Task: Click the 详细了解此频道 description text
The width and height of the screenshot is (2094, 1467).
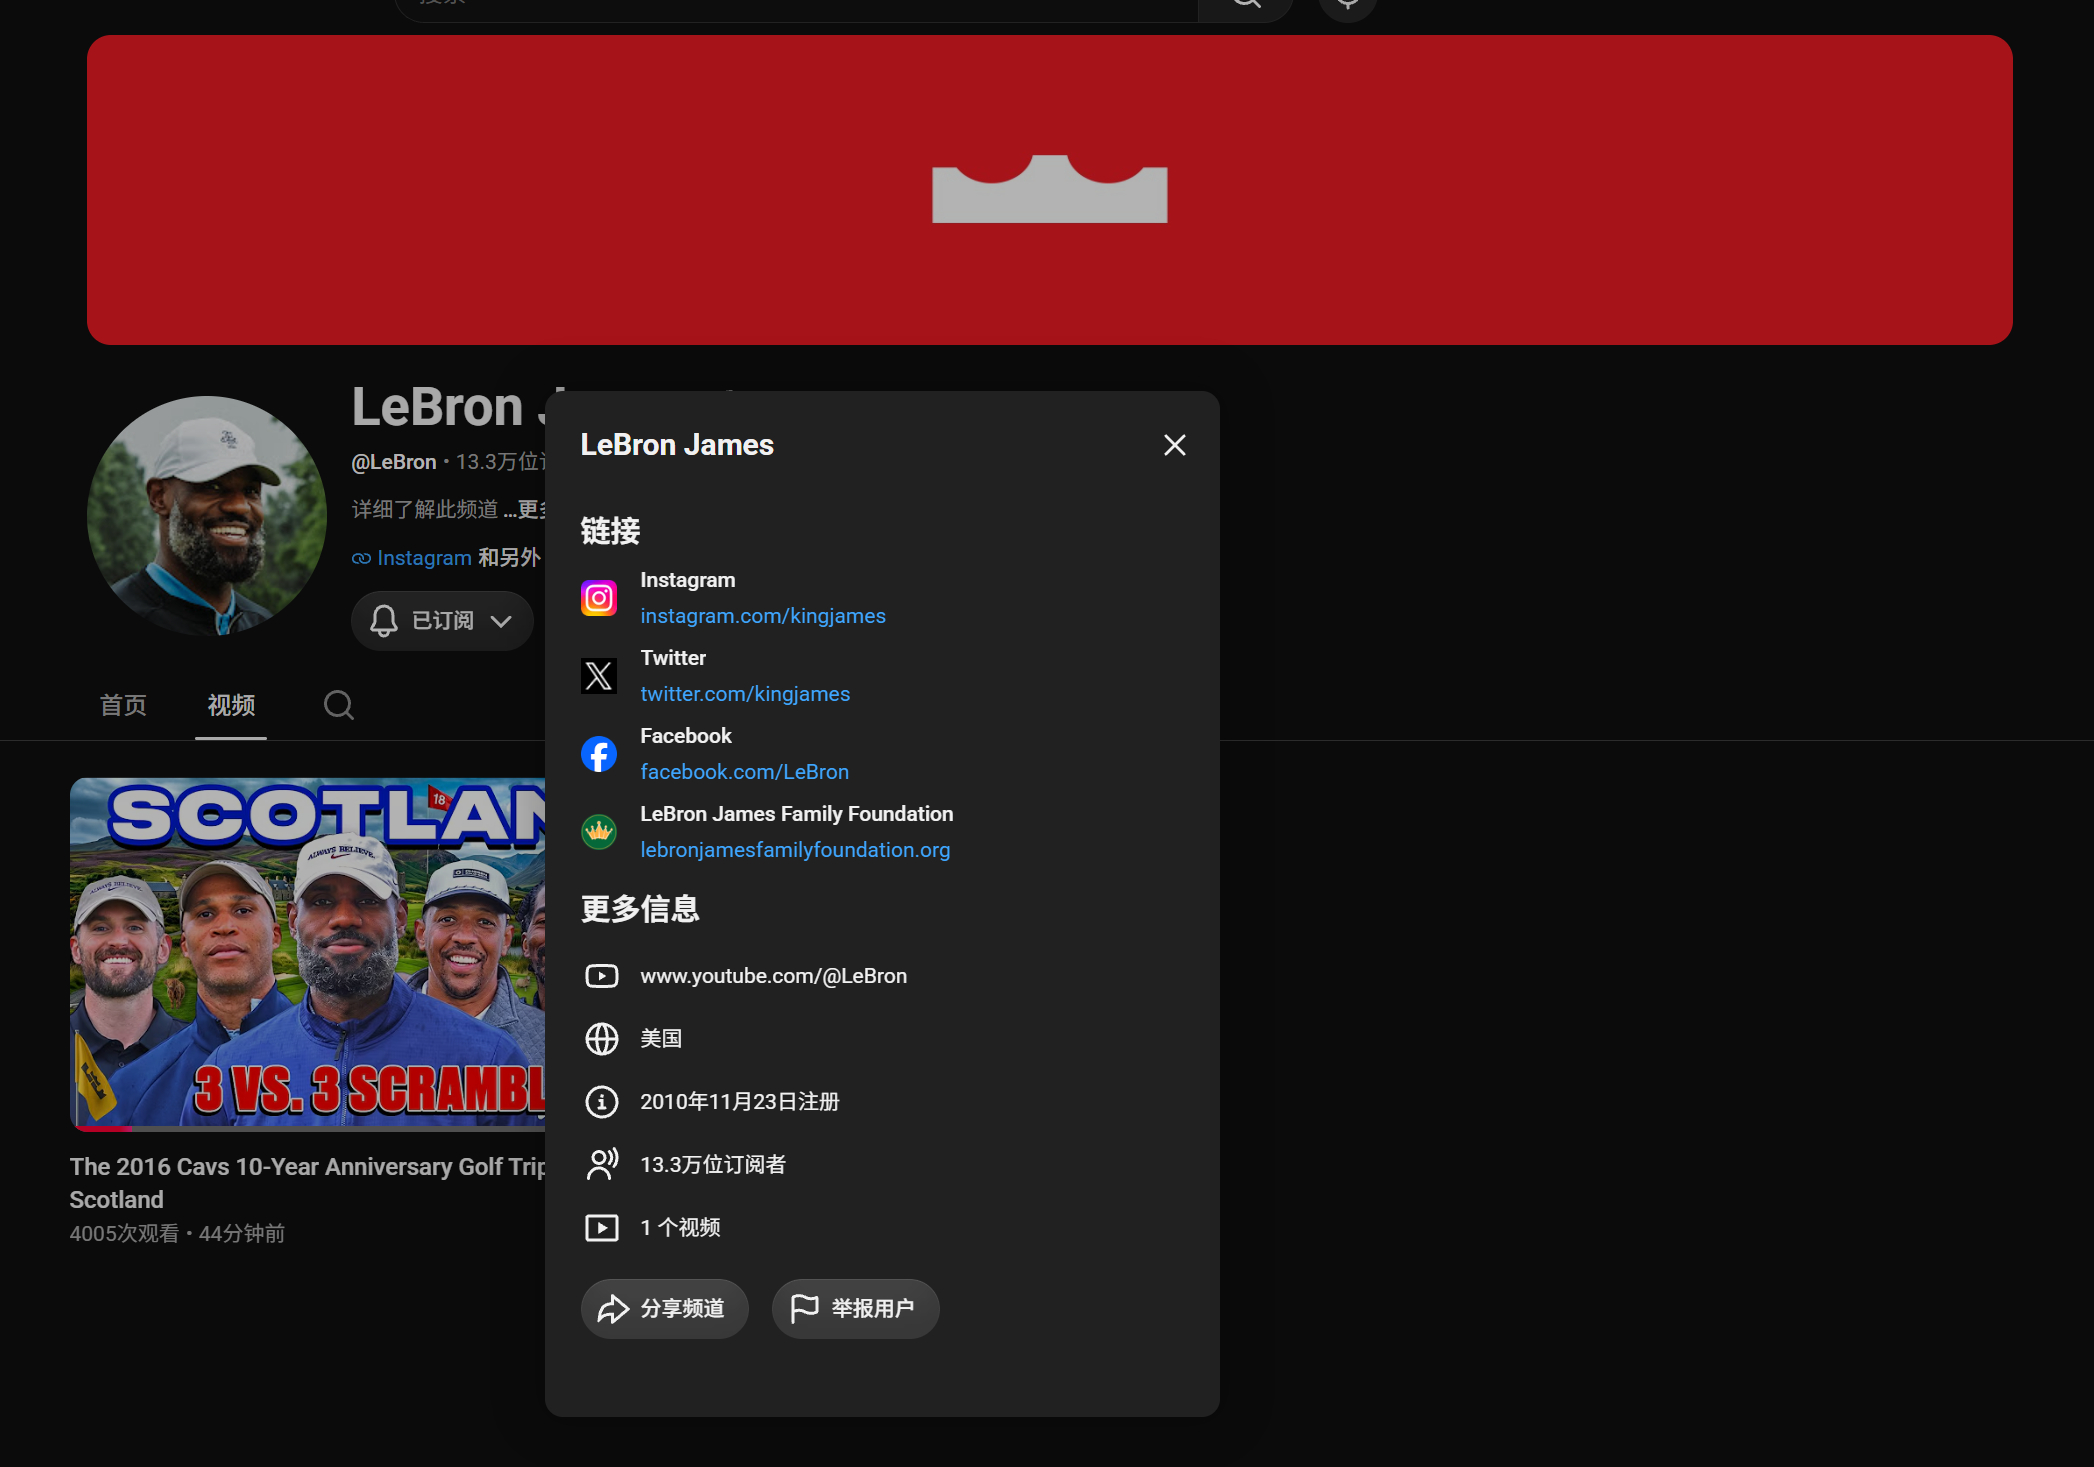Action: (425, 510)
